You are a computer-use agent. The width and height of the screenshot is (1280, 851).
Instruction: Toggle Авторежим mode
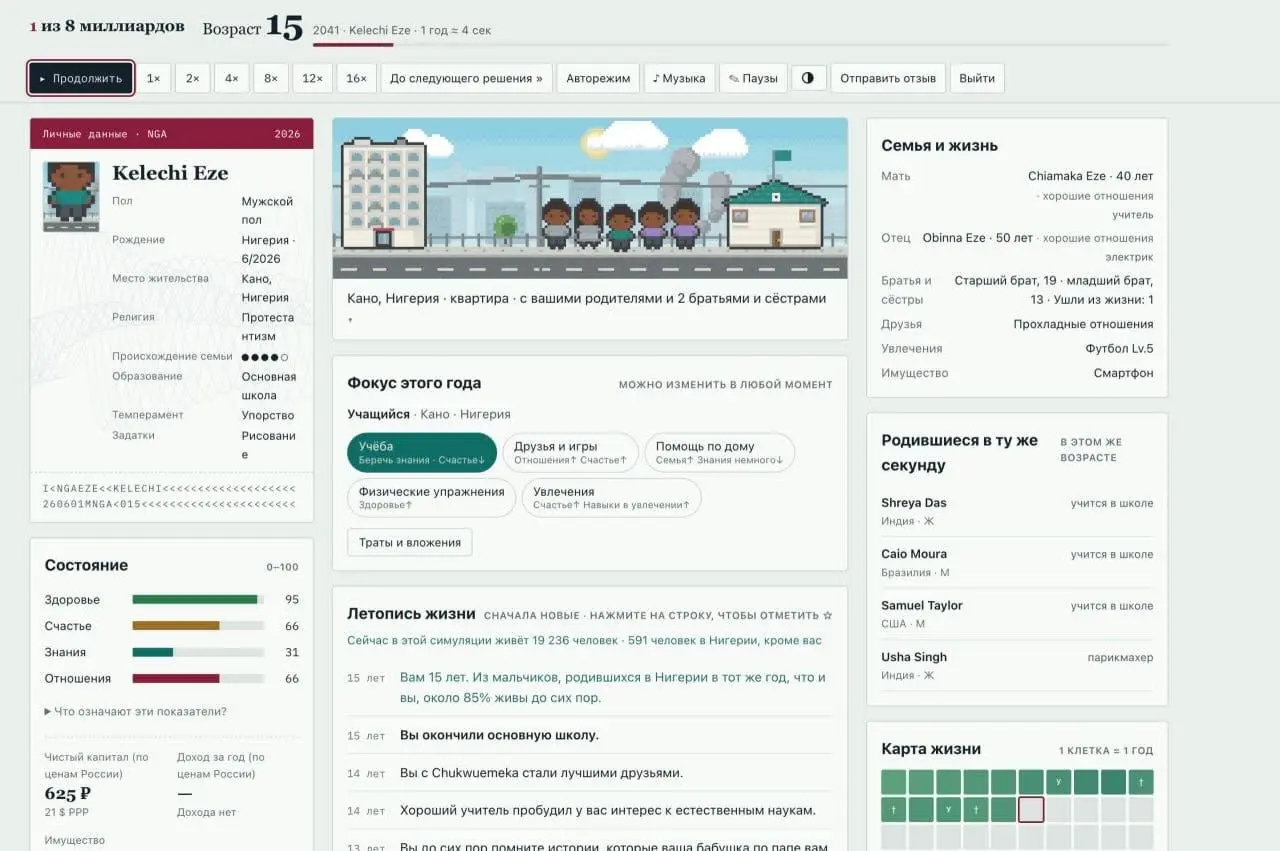[598, 78]
